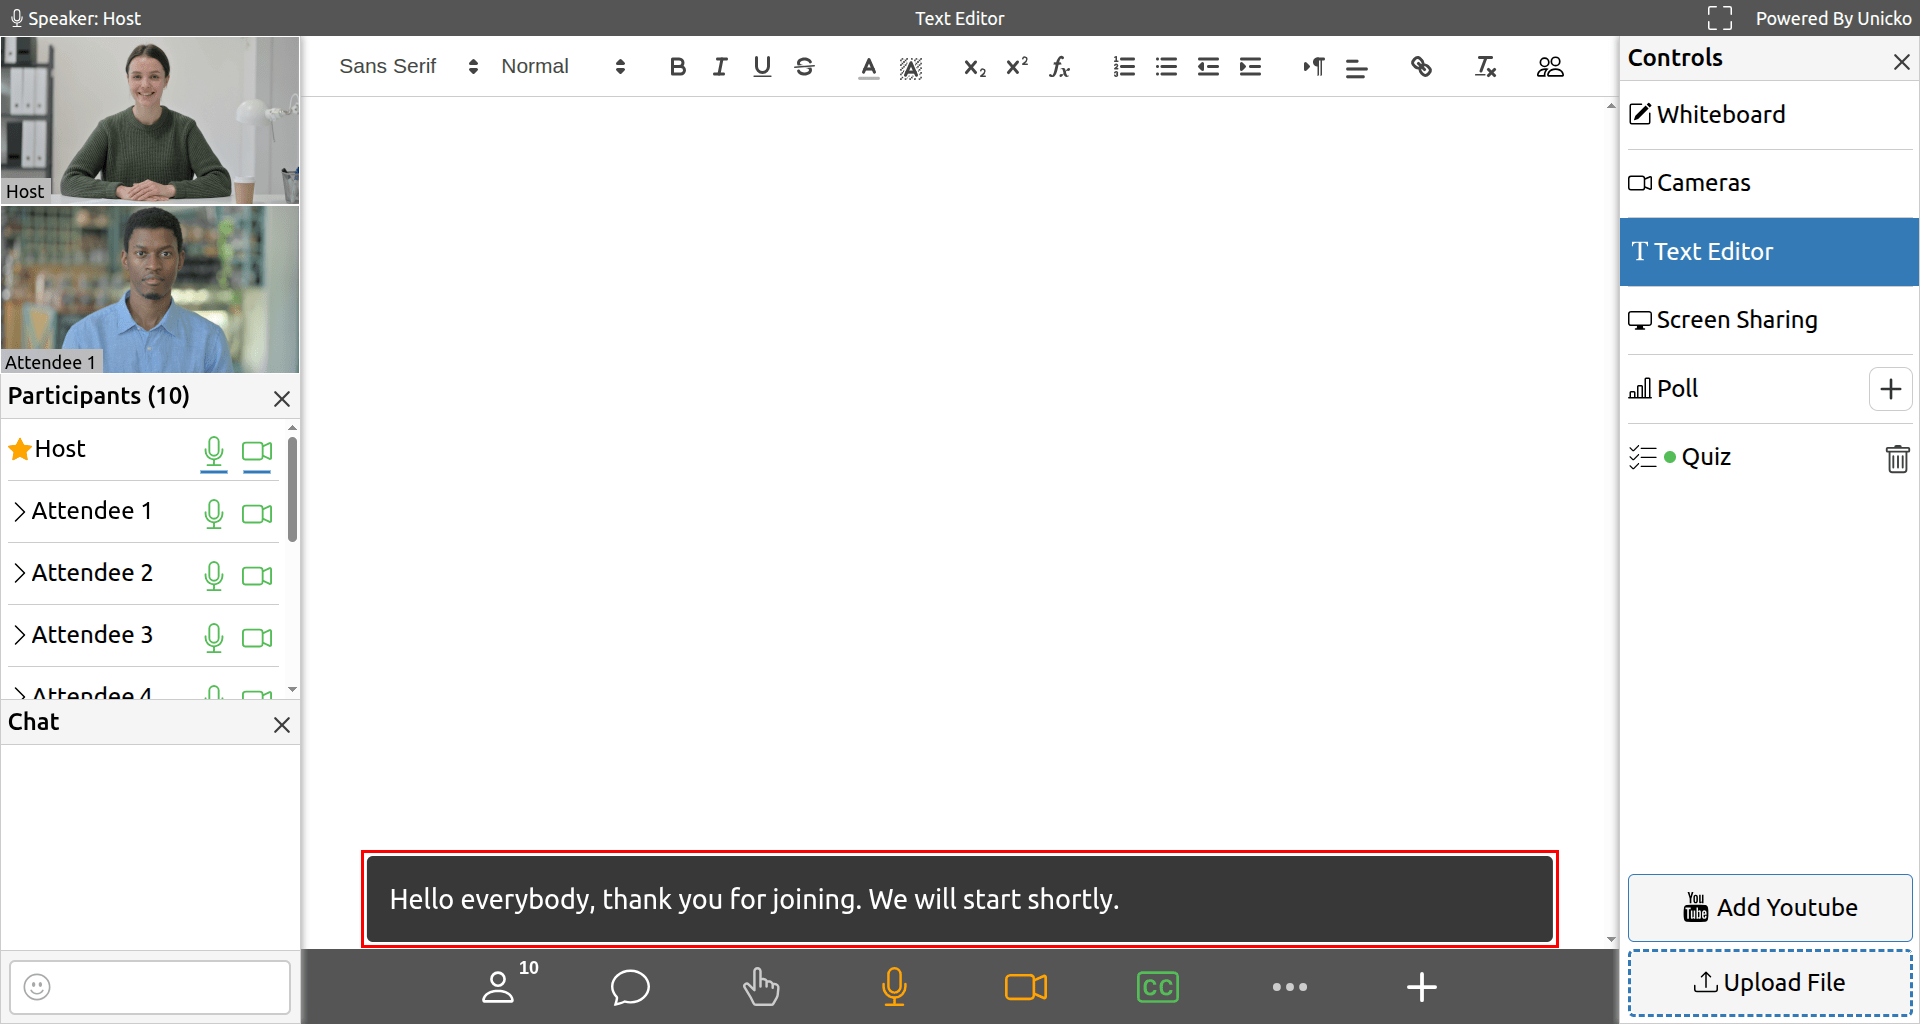Click the collaborators icon in the editor toolbar
Image resolution: width=1920 pixels, height=1024 pixels.
(1550, 67)
